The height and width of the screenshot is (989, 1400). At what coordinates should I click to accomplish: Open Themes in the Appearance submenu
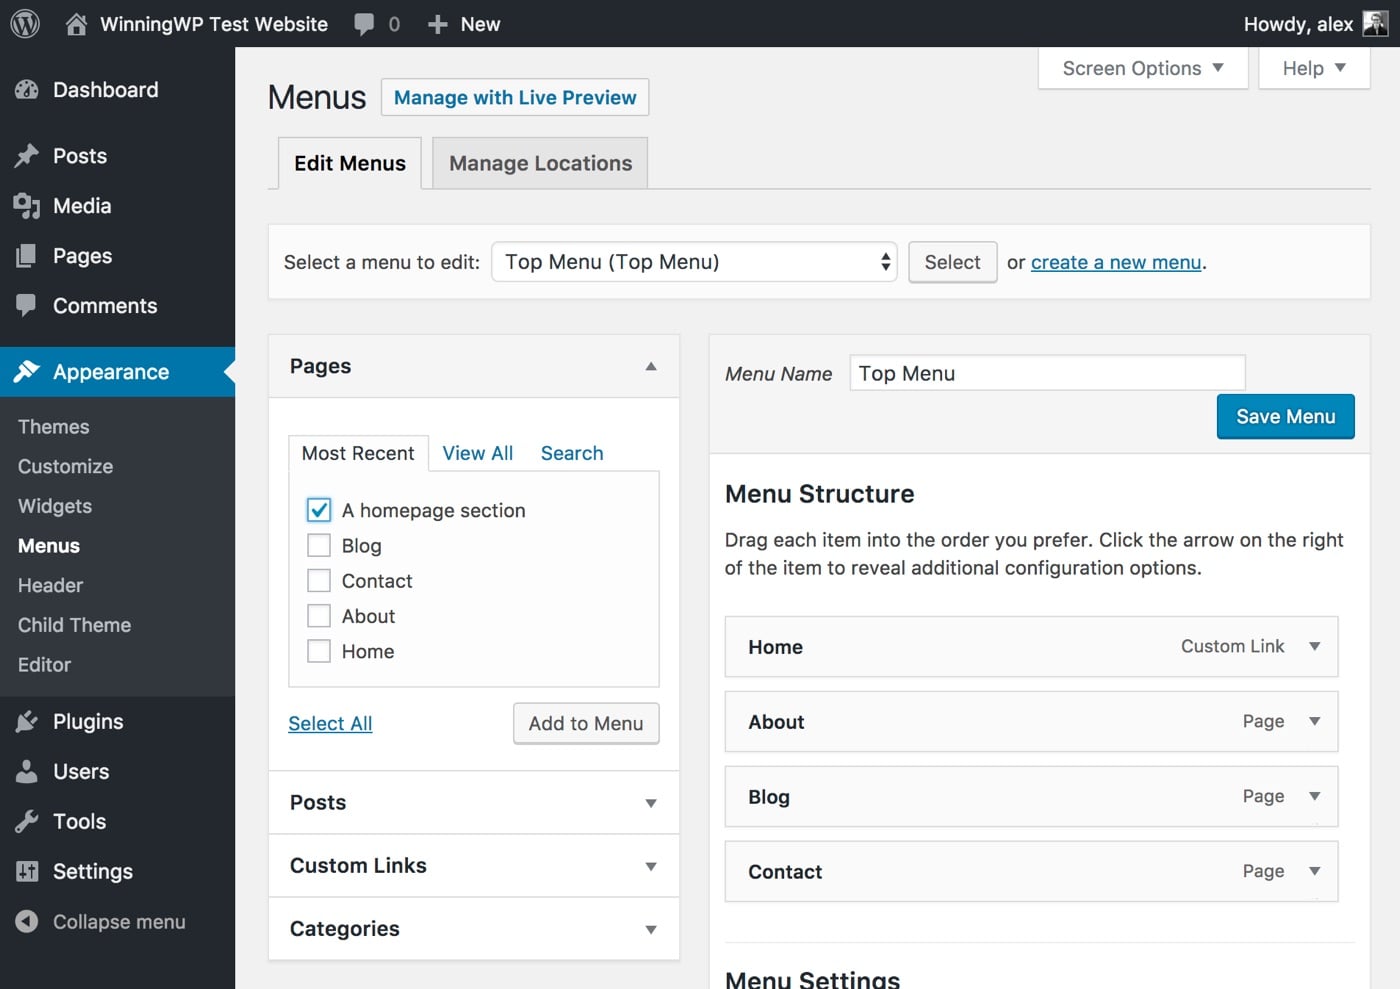click(54, 427)
